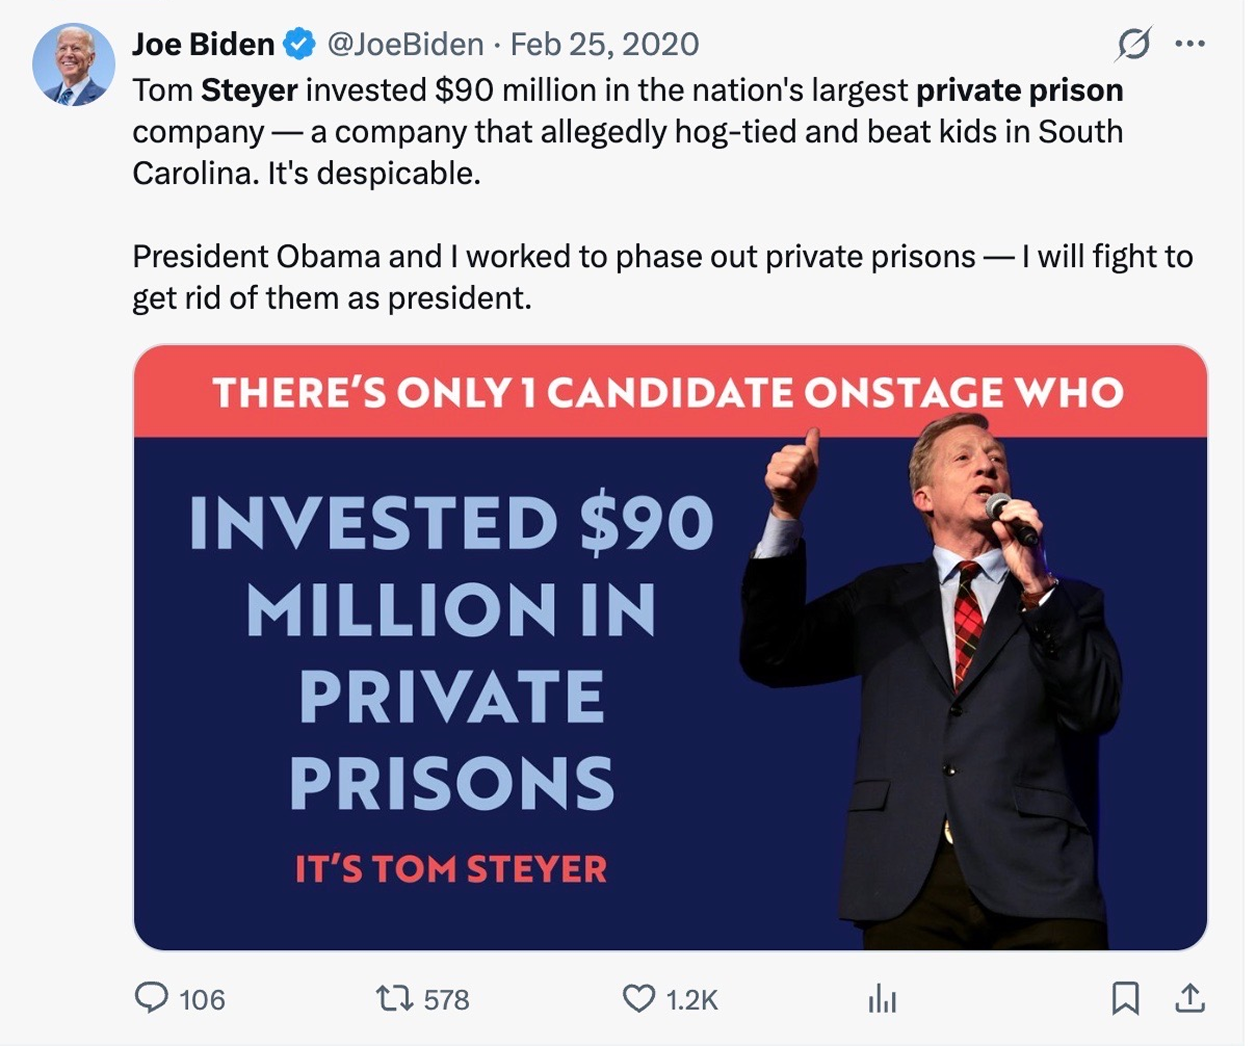Image resolution: width=1256 pixels, height=1046 pixels.
Task: Click the bold "private prison" text
Action: (x=1019, y=90)
